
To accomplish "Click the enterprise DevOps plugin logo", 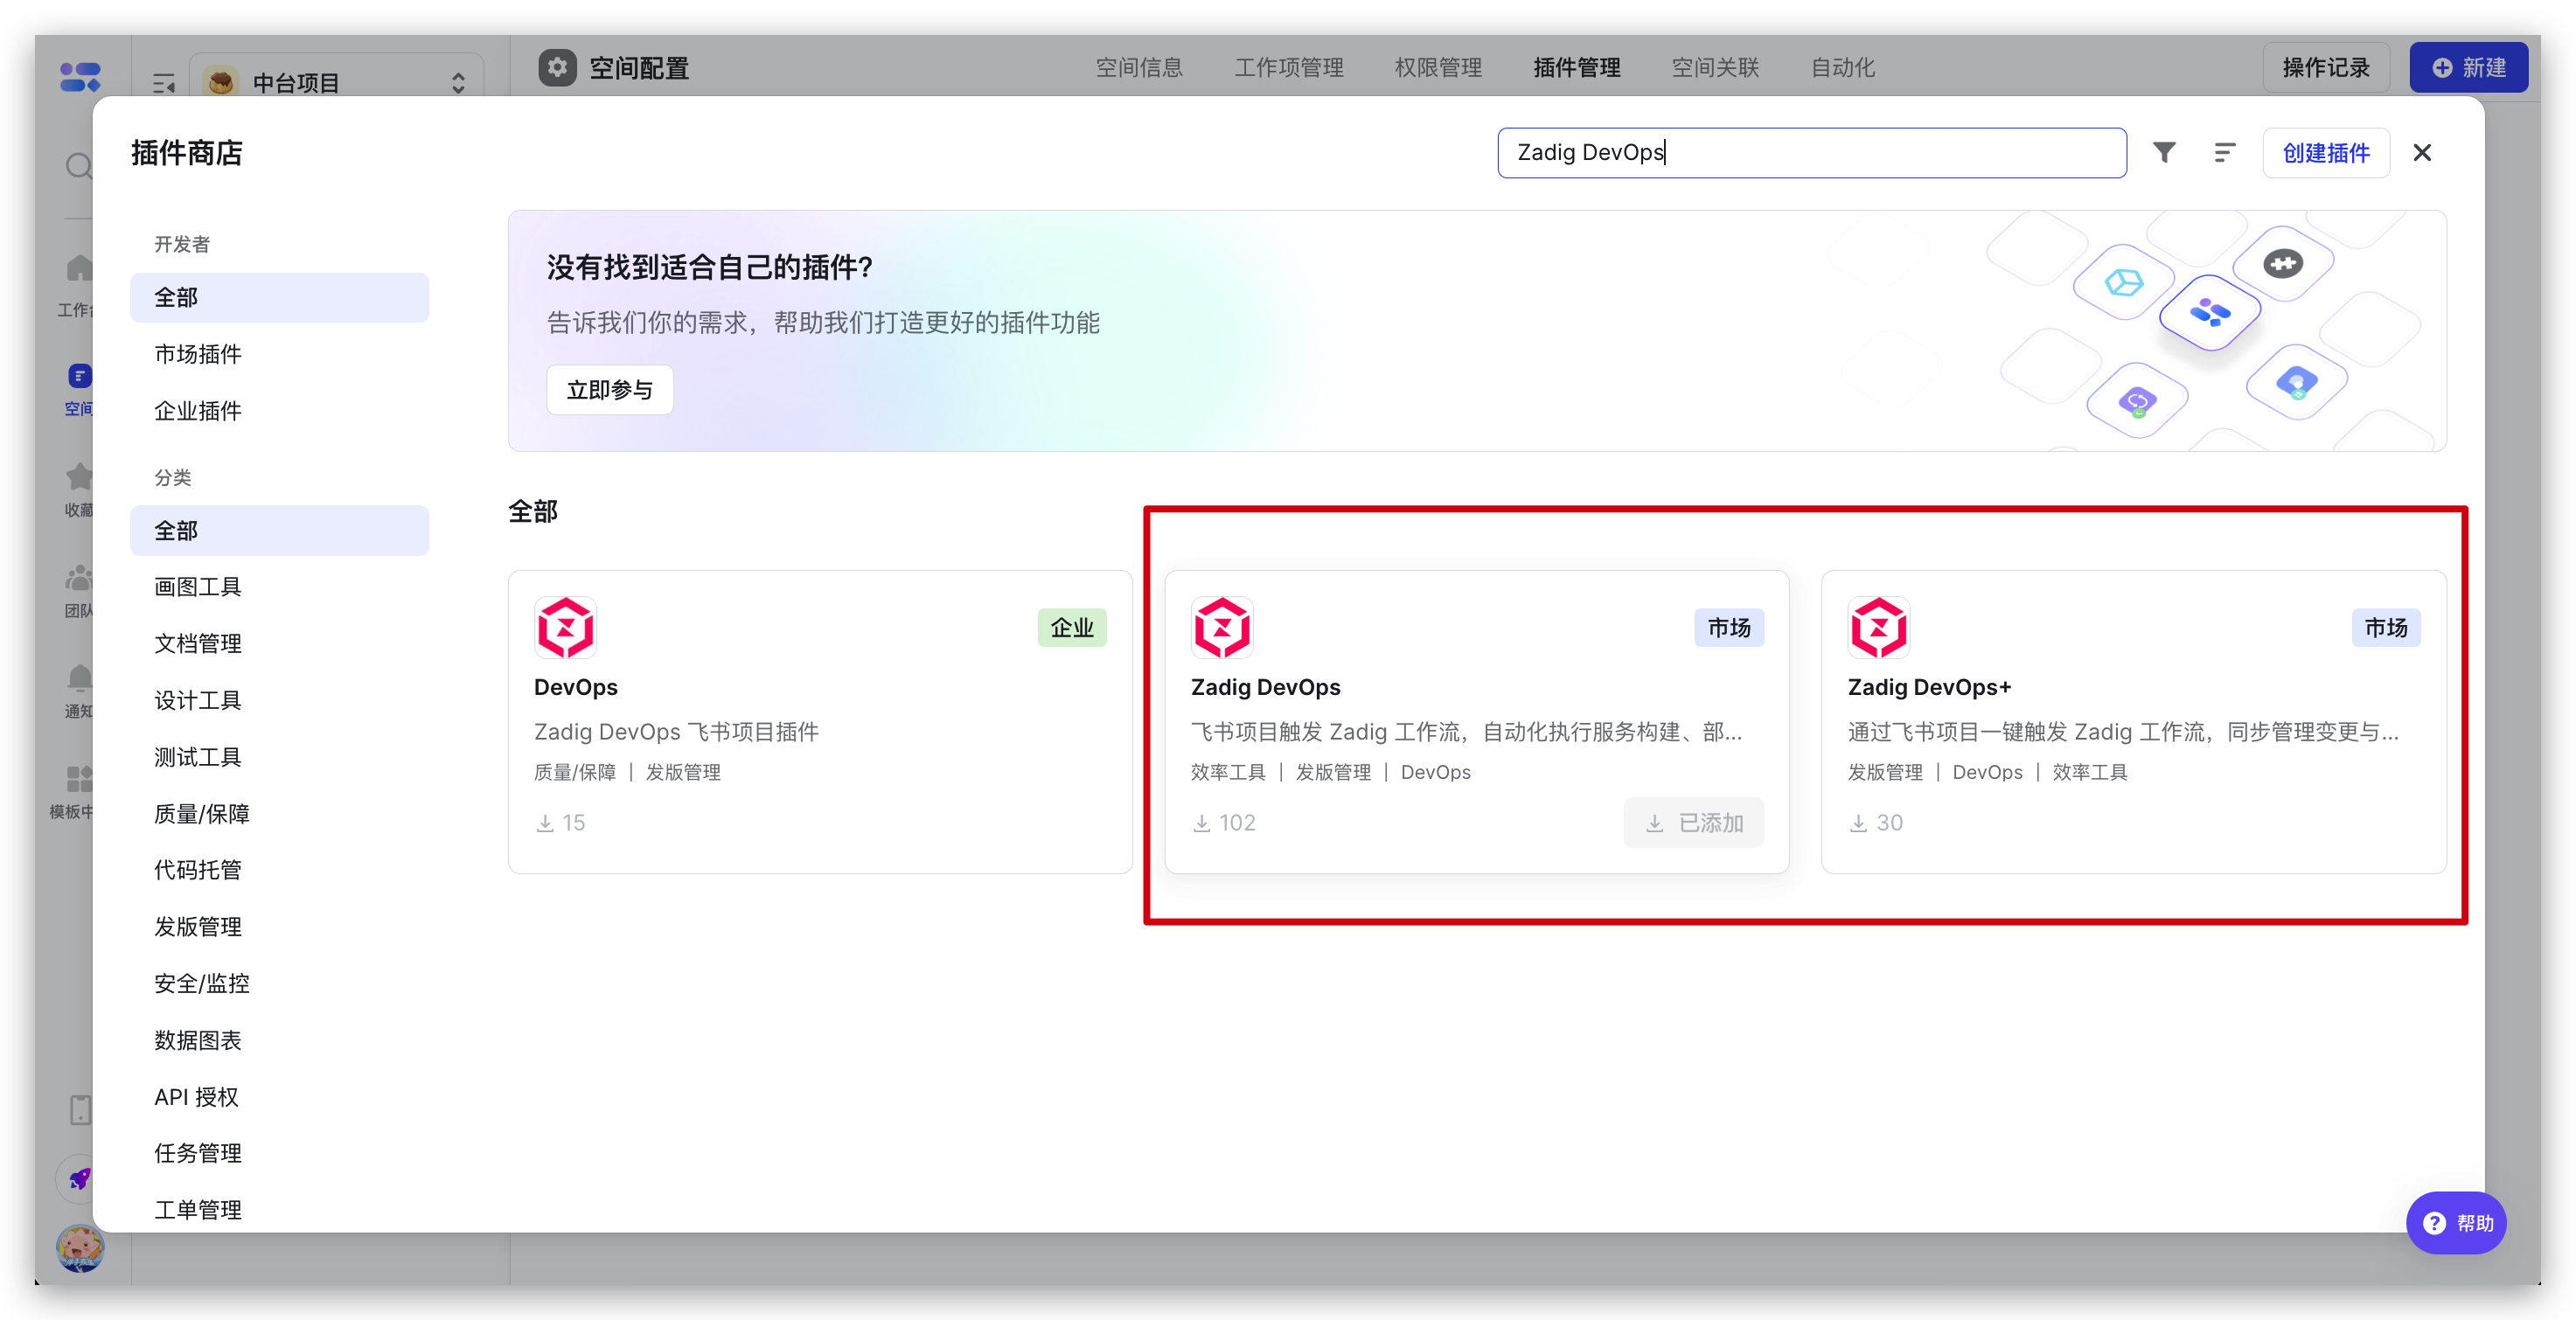I will (565, 628).
